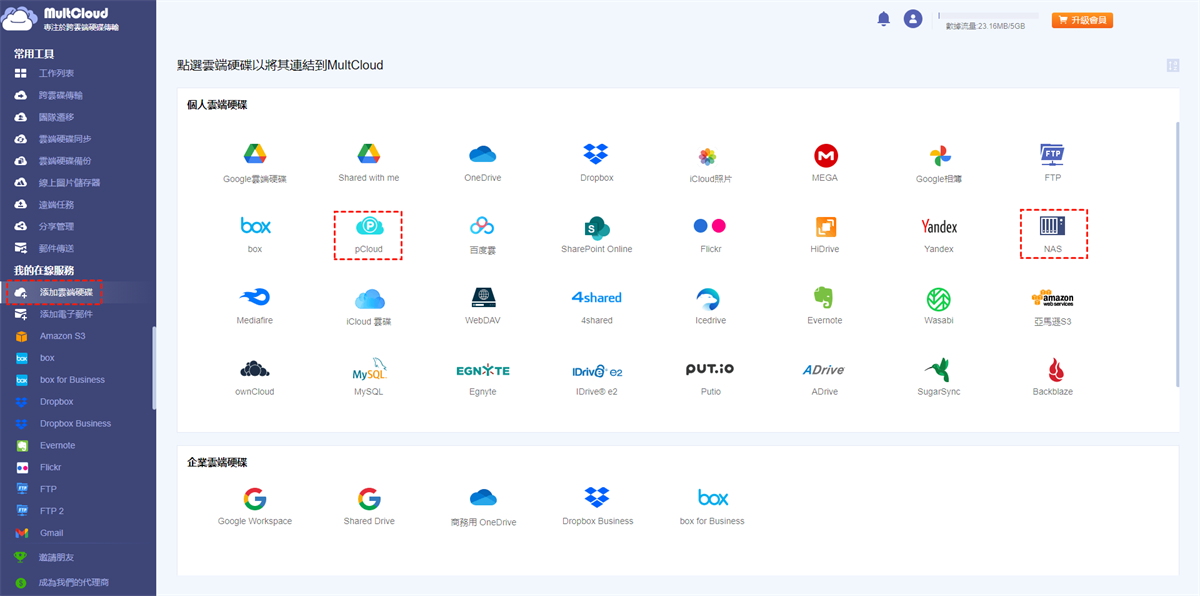
Task: Choose the Mediafire cloud
Action: click(255, 298)
